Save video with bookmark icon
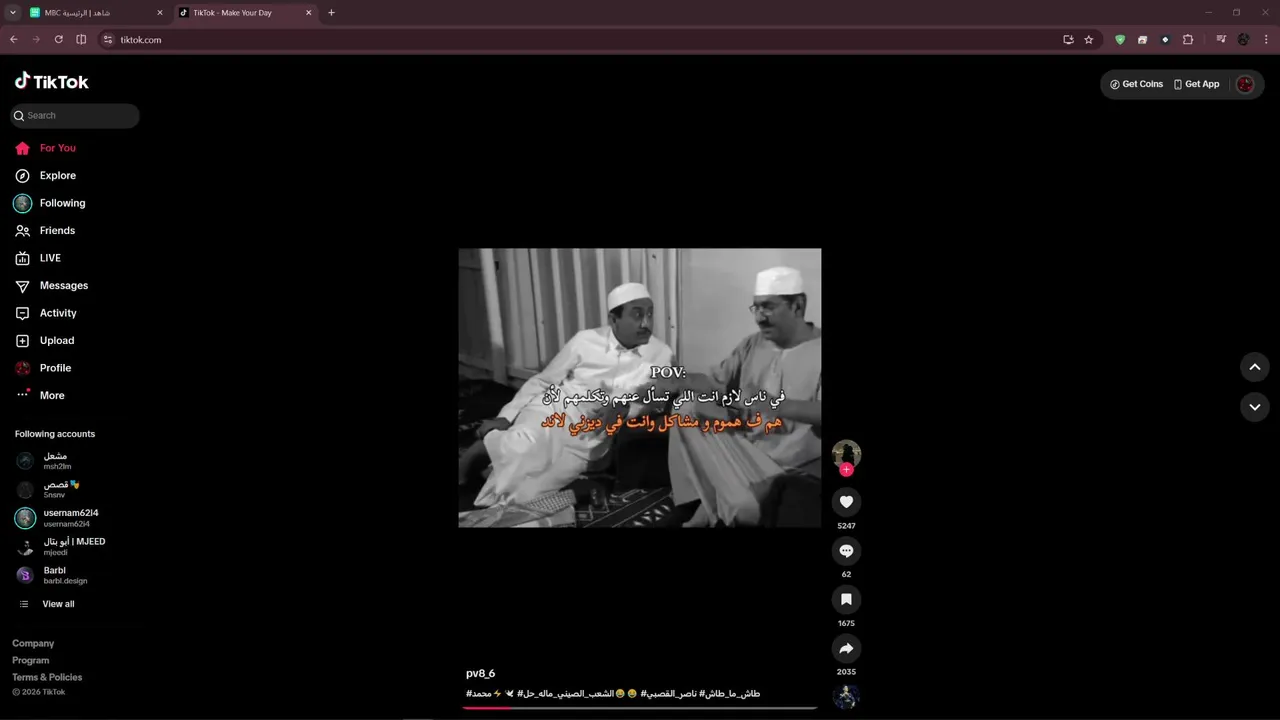 pos(846,599)
